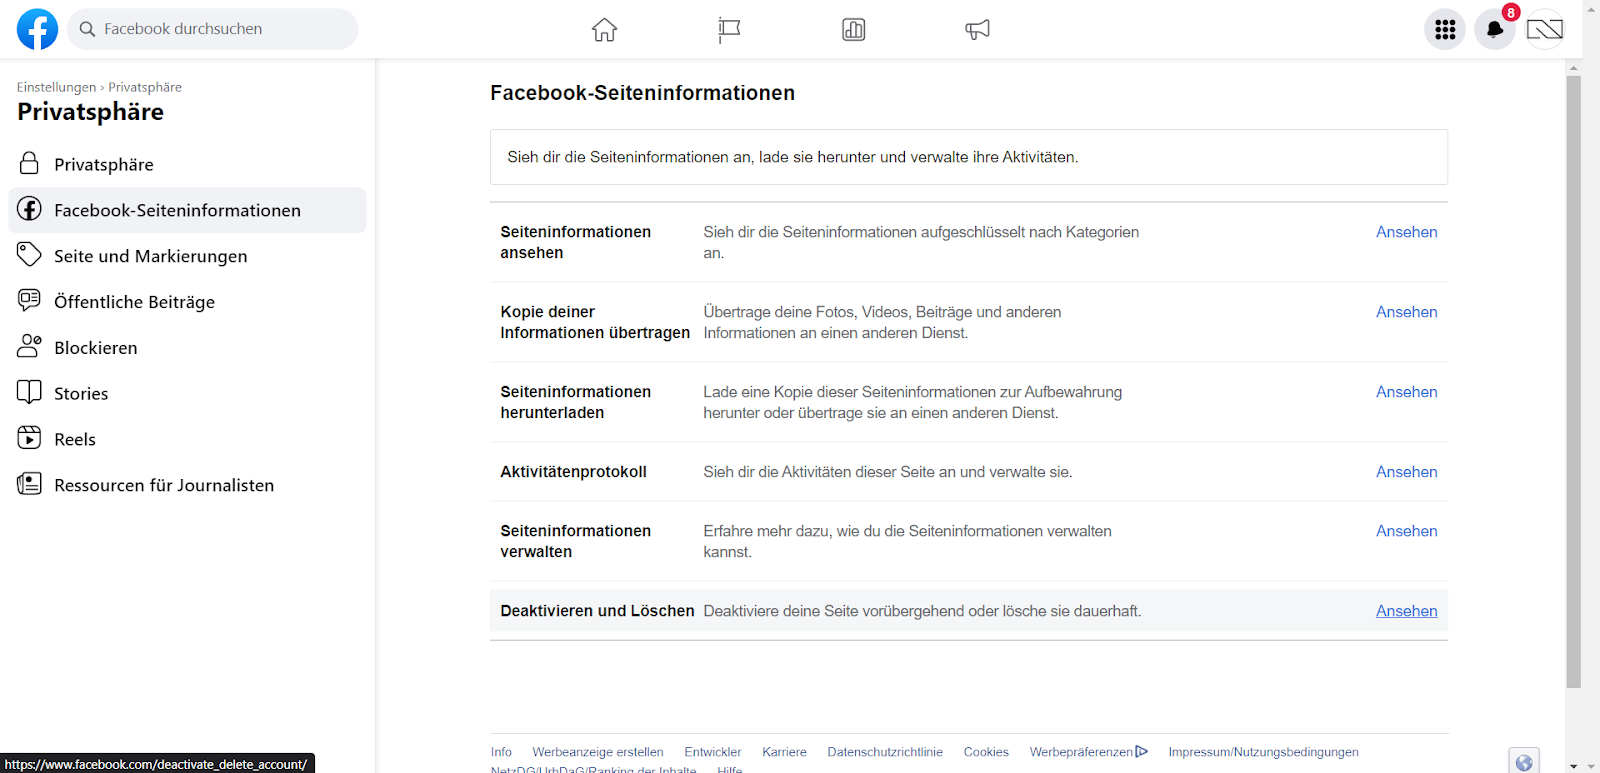This screenshot has height=773, width=1600.
Task: Open the Insights chart icon
Action: (853, 29)
